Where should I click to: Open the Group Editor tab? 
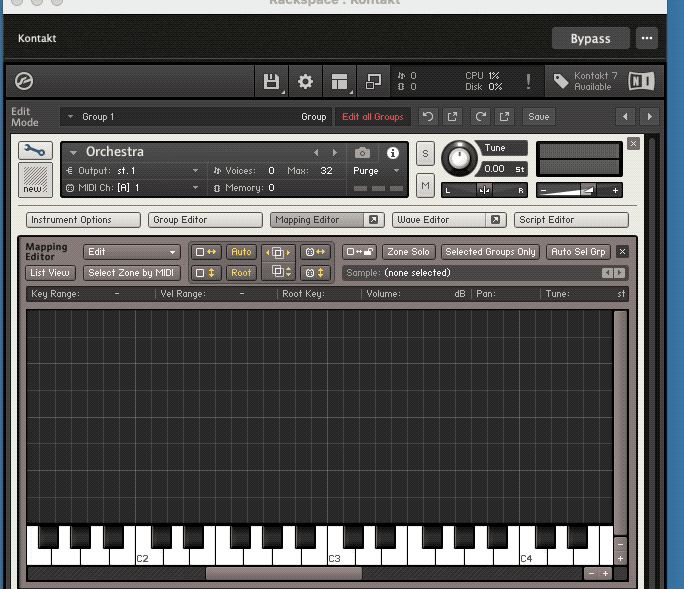click(205, 220)
